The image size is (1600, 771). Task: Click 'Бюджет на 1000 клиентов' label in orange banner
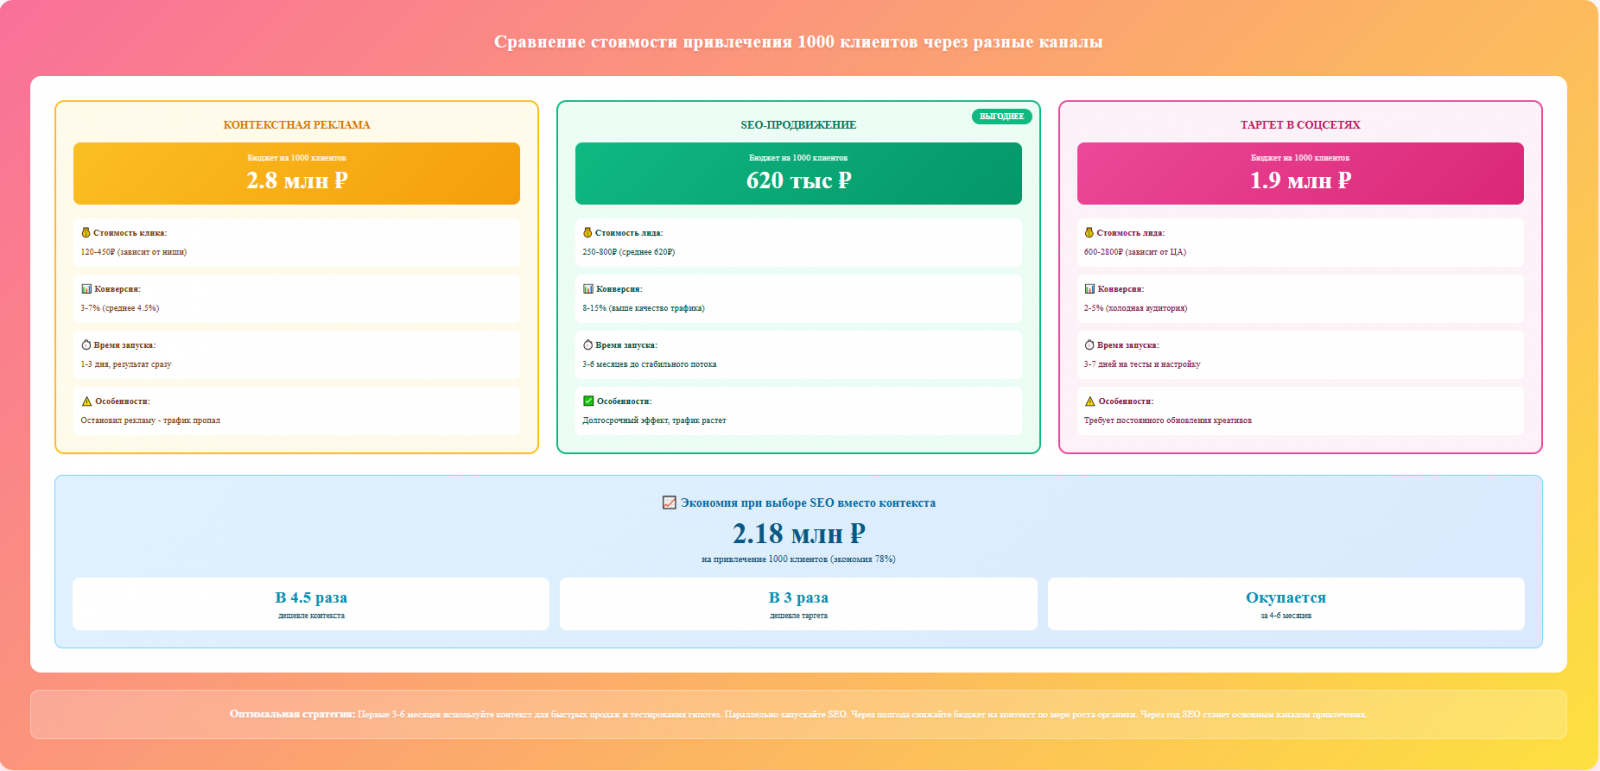point(297,158)
